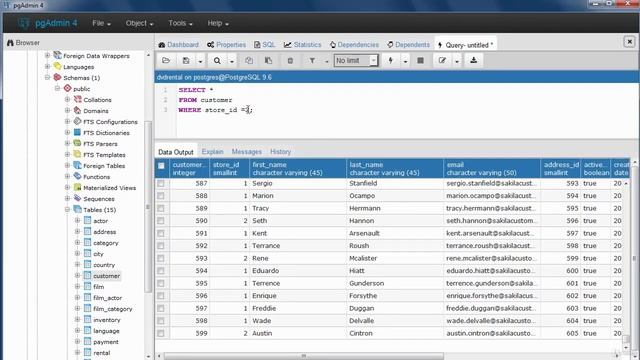The width and height of the screenshot is (640, 360).
Task: Open file icon in query toolbar
Action: [166, 60]
